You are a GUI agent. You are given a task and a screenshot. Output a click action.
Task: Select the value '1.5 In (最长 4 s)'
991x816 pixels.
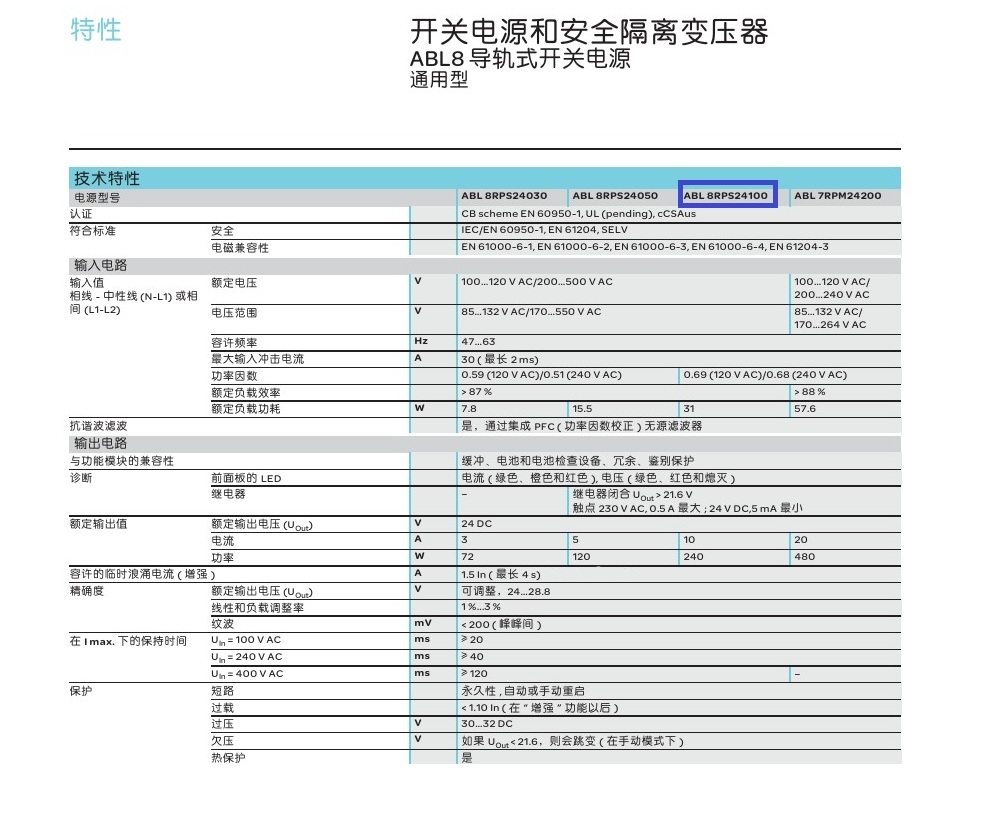pos(501,575)
